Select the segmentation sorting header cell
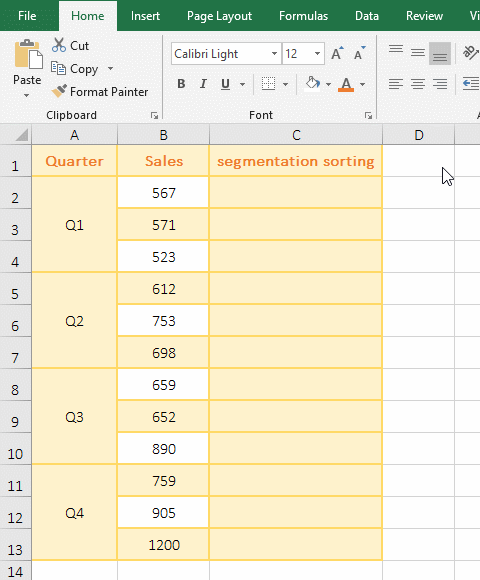Image resolution: width=480 pixels, height=580 pixels. (296, 161)
